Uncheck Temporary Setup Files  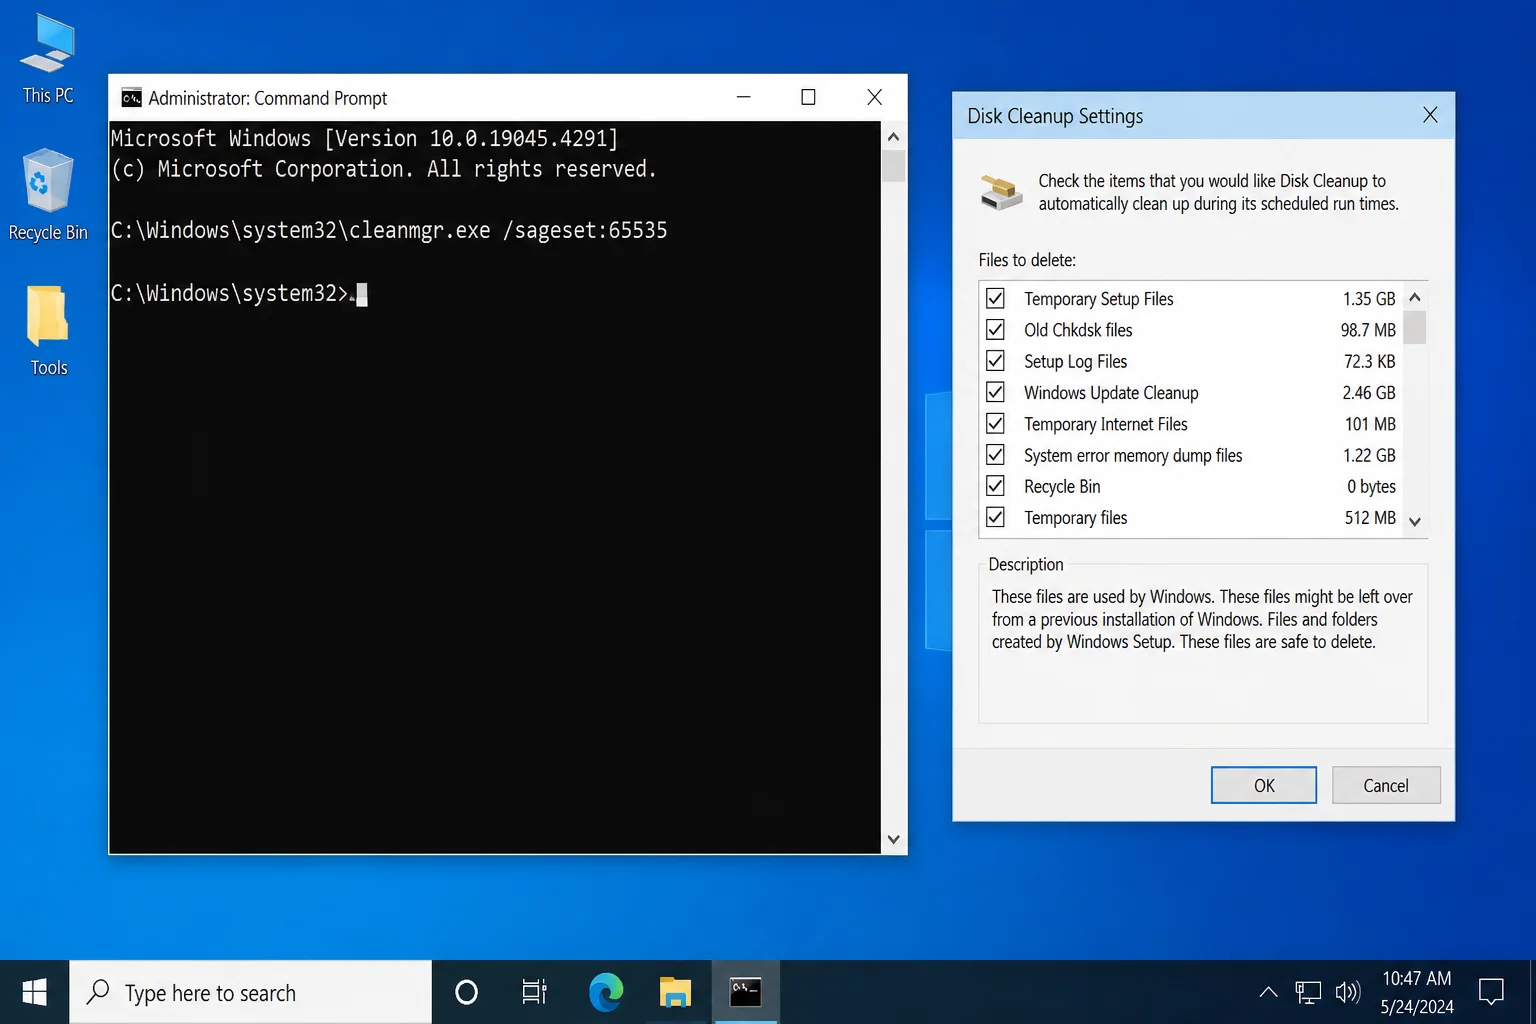995,298
